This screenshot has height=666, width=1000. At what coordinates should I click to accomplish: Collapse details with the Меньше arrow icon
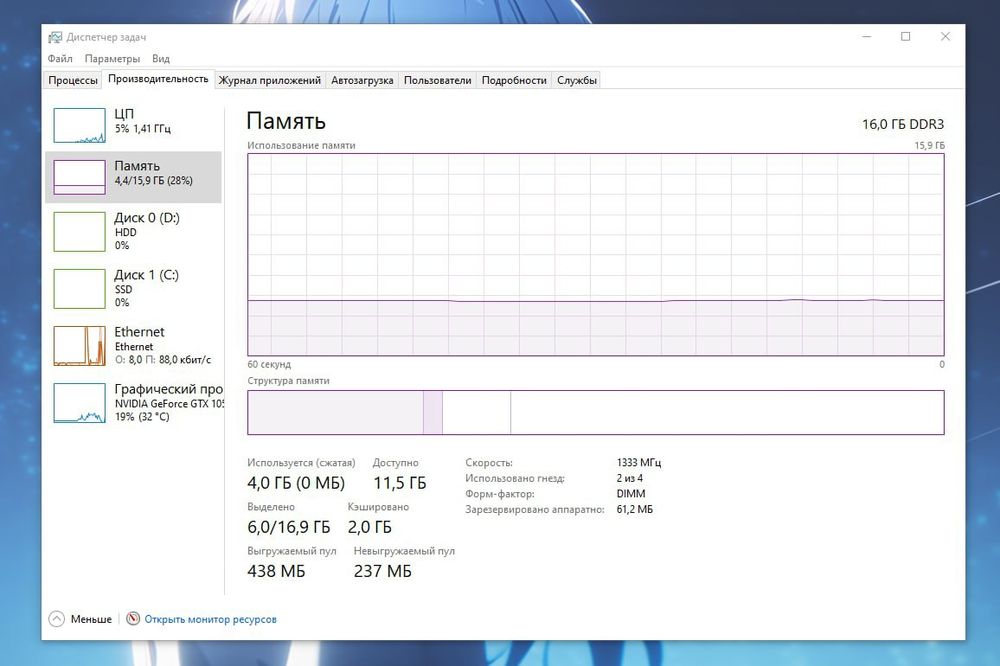pyautogui.click(x=57, y=619)
